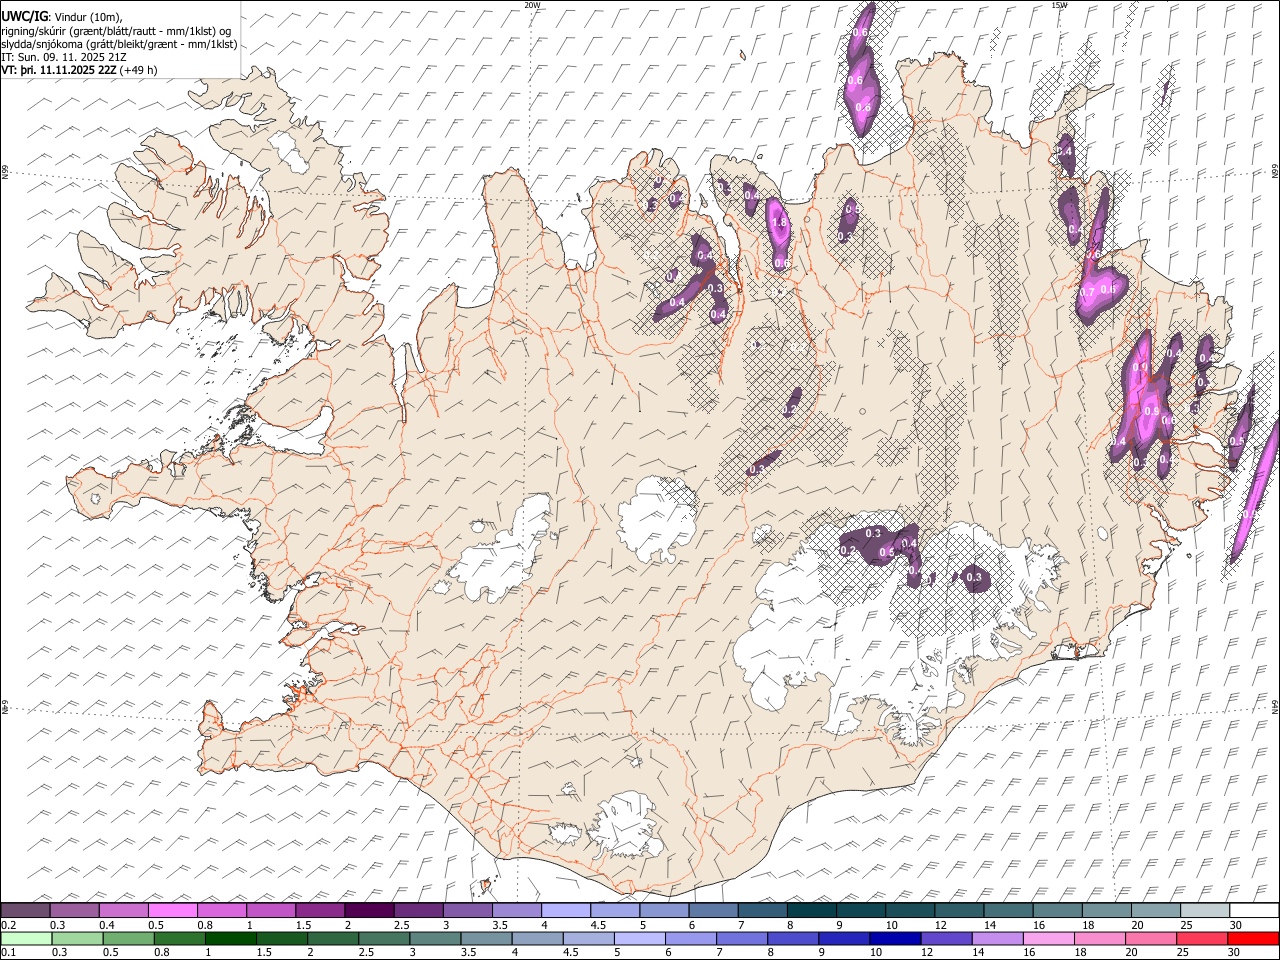The width and height of the screenshot is (1280, 960).
Task: Click the 2 green swatch in the lower legend row
Action: pos(333,938)
